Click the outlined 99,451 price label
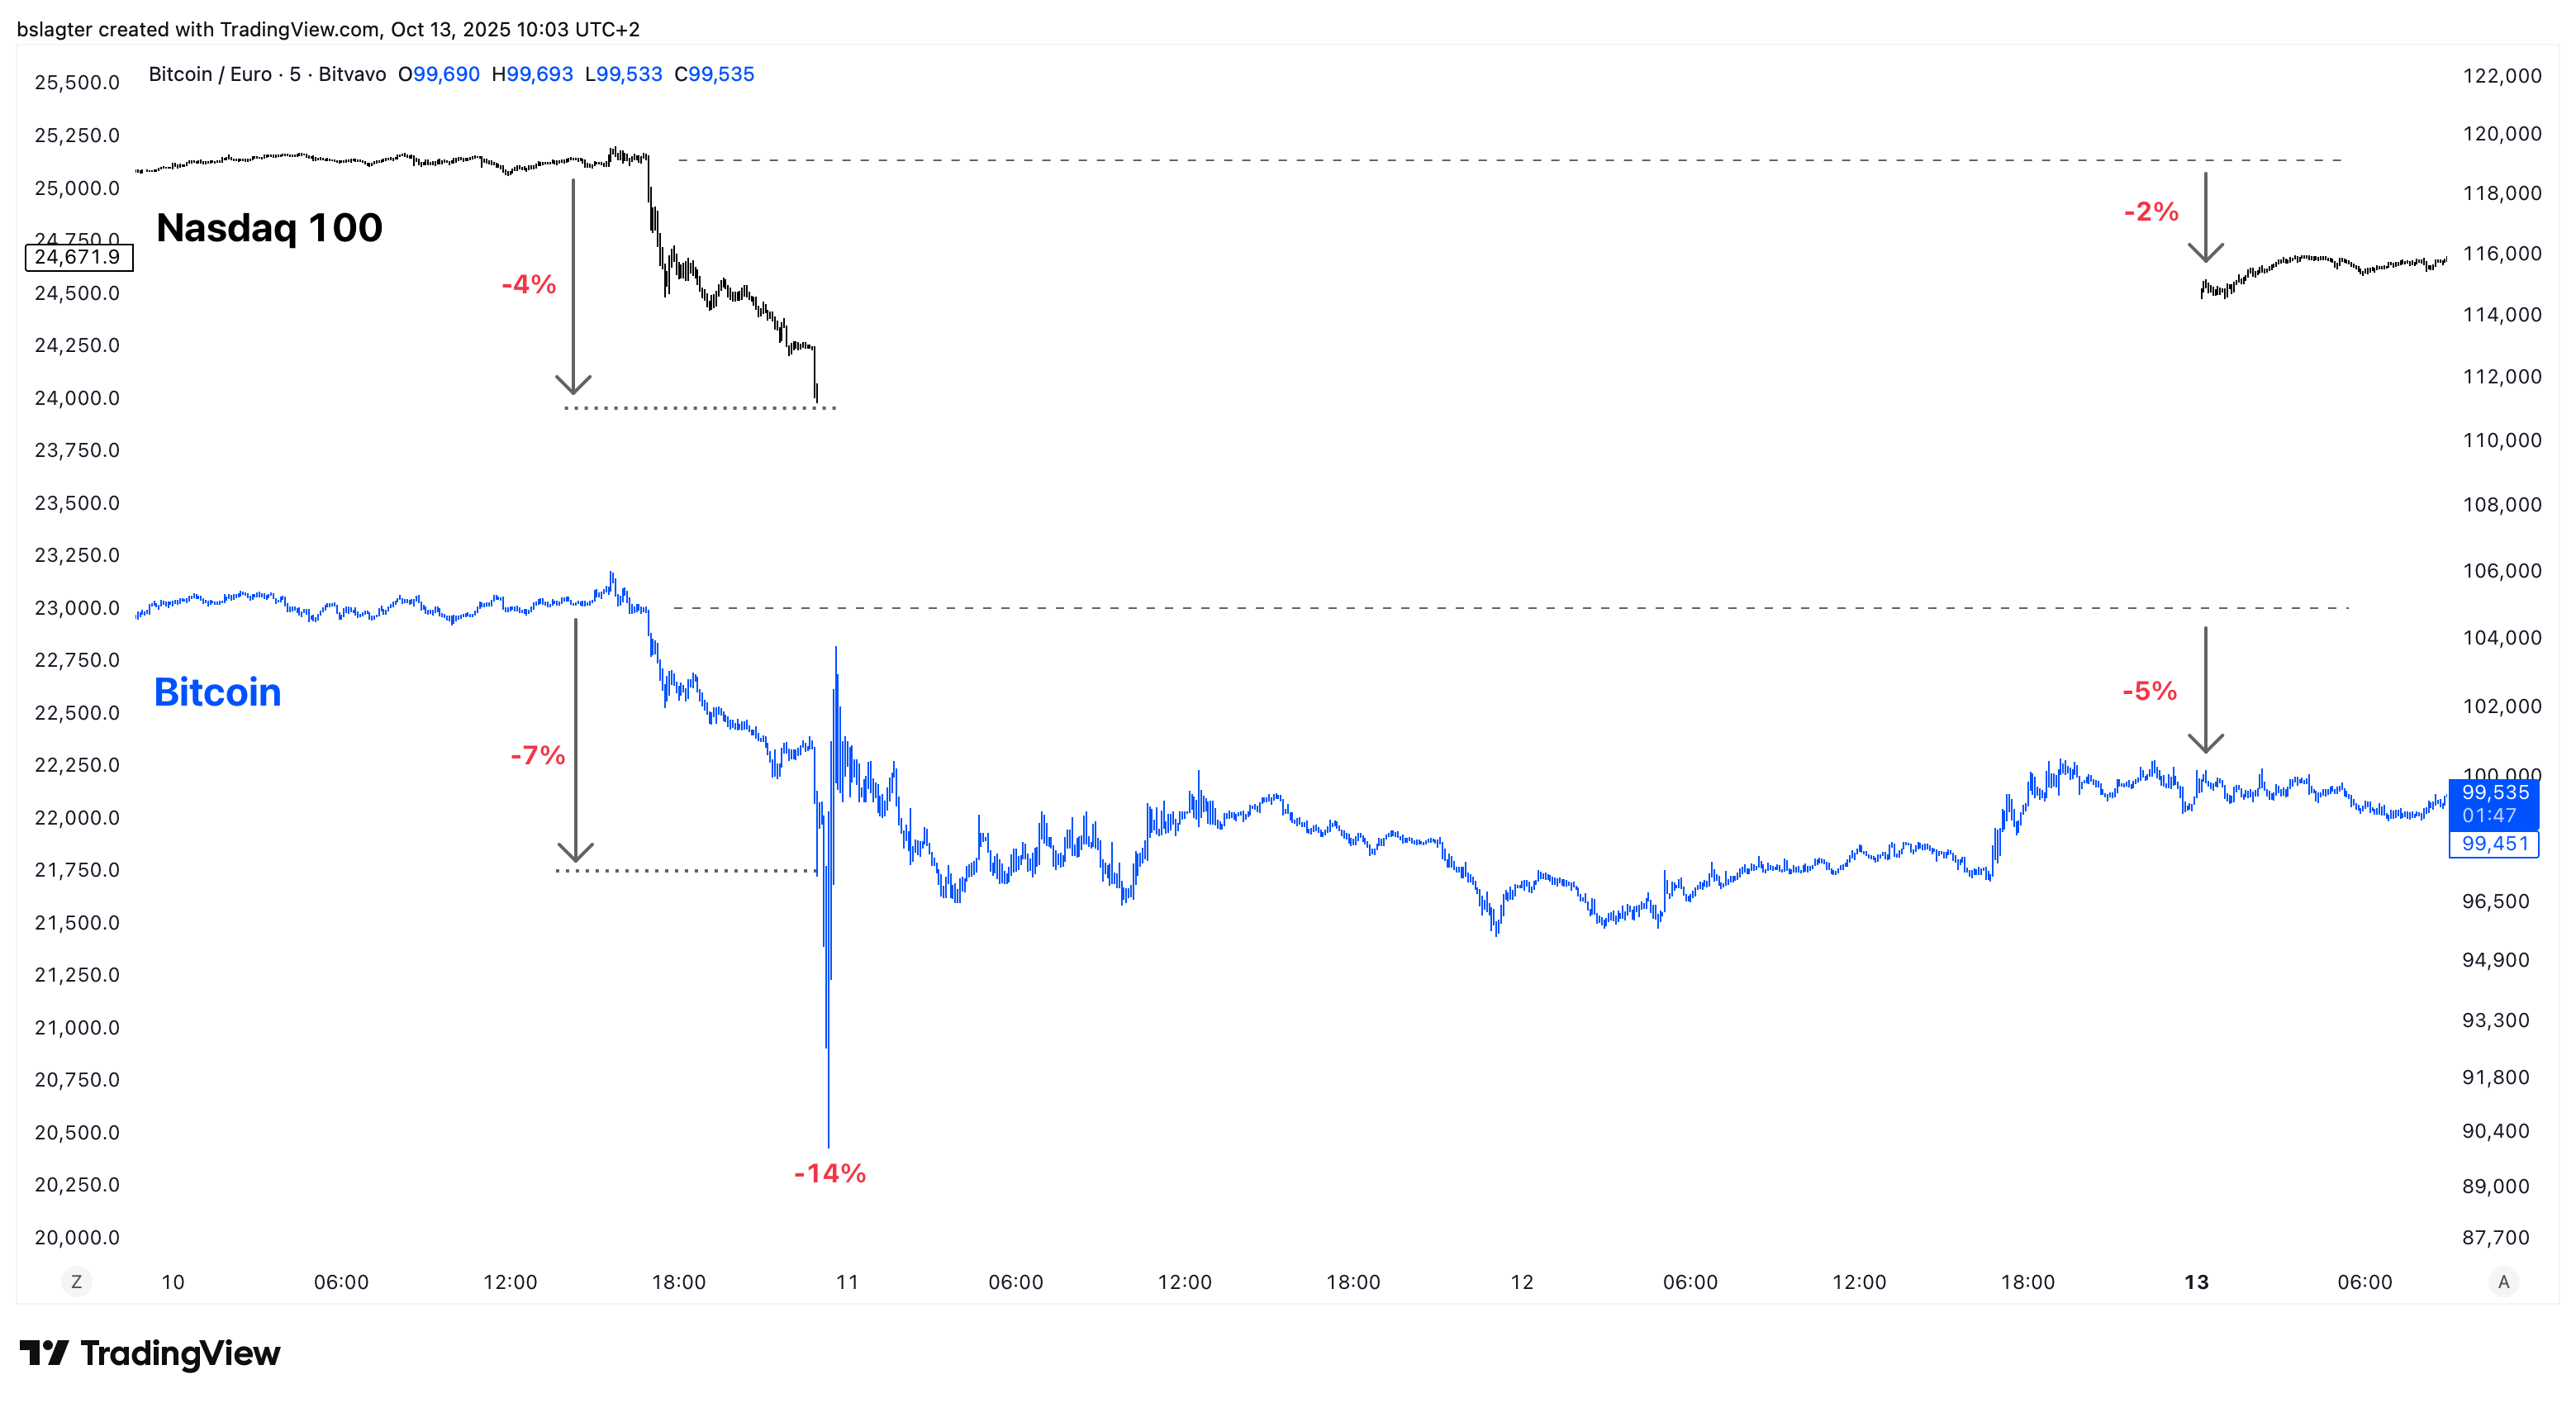2576x1403 pixels. click(x=2494, y=844)
